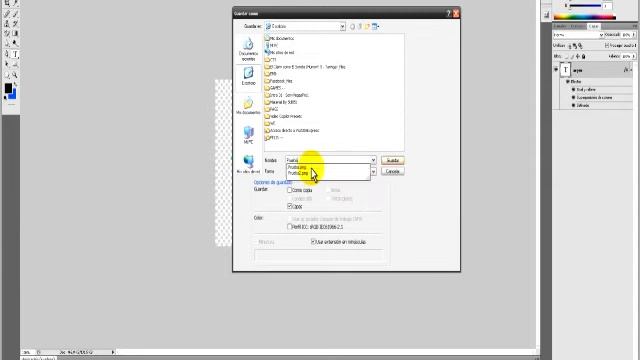The width and height of the screenshot is (640, 360).
Task: Click the lock position icon in Layers panel
Action: click(578, 56)
